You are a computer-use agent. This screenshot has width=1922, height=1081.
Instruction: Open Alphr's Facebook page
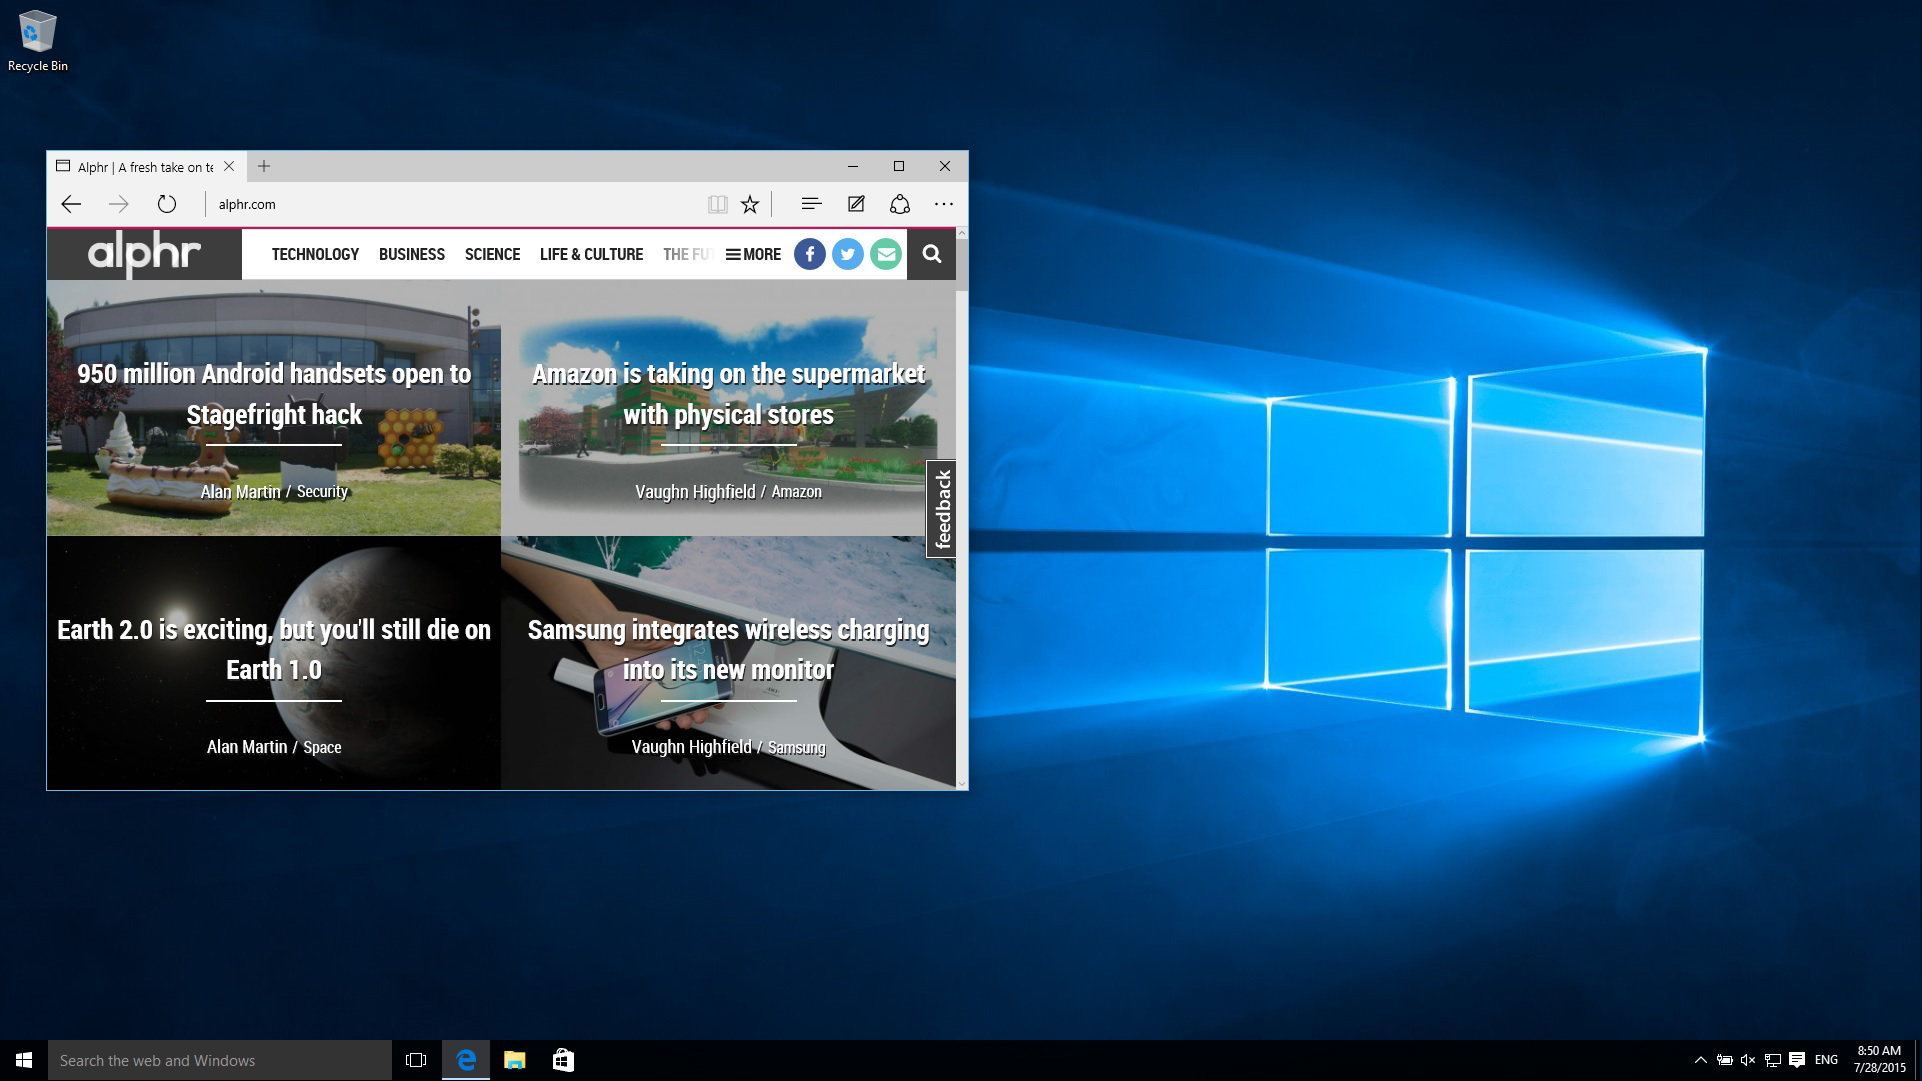pyautogui.click(x=809, y=254)
